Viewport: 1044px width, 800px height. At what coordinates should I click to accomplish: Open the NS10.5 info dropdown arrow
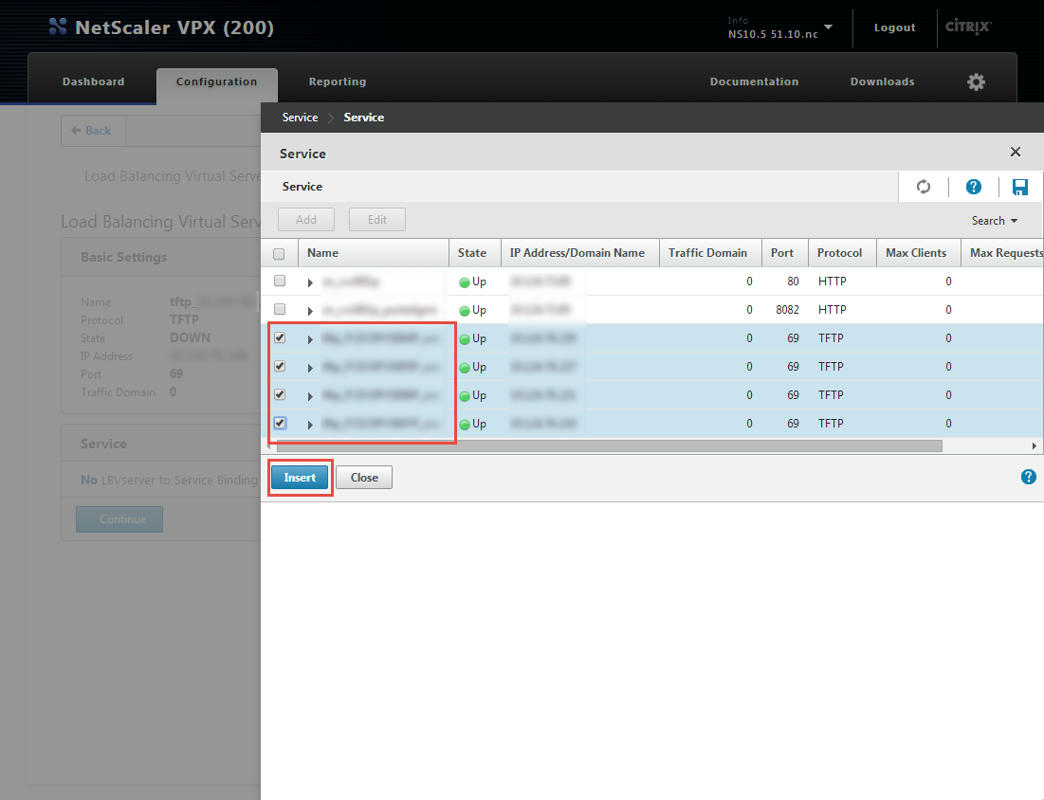pos(828,27)
